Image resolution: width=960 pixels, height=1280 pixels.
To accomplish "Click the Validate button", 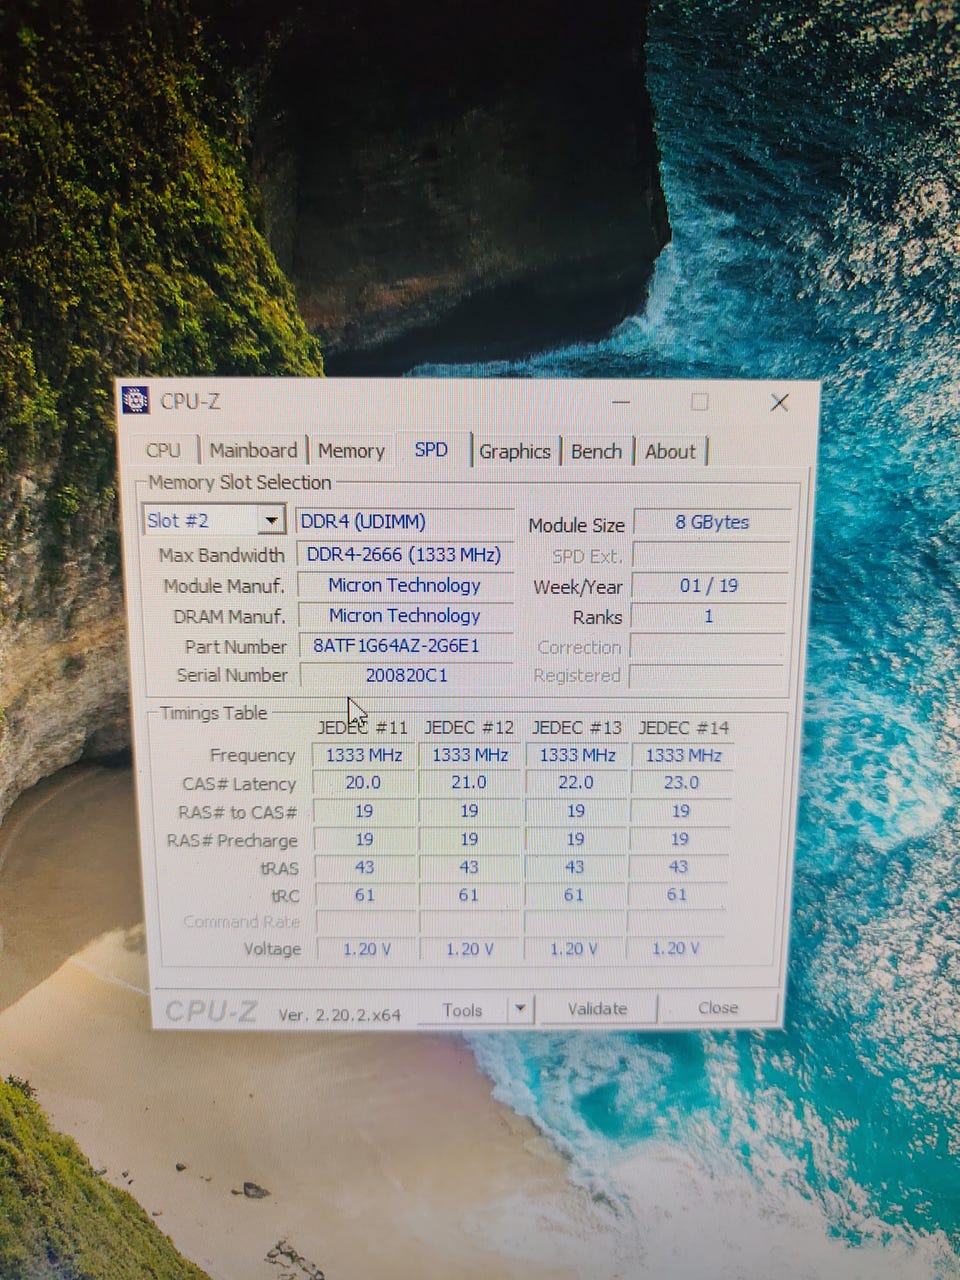I will tap(597, 1008).
